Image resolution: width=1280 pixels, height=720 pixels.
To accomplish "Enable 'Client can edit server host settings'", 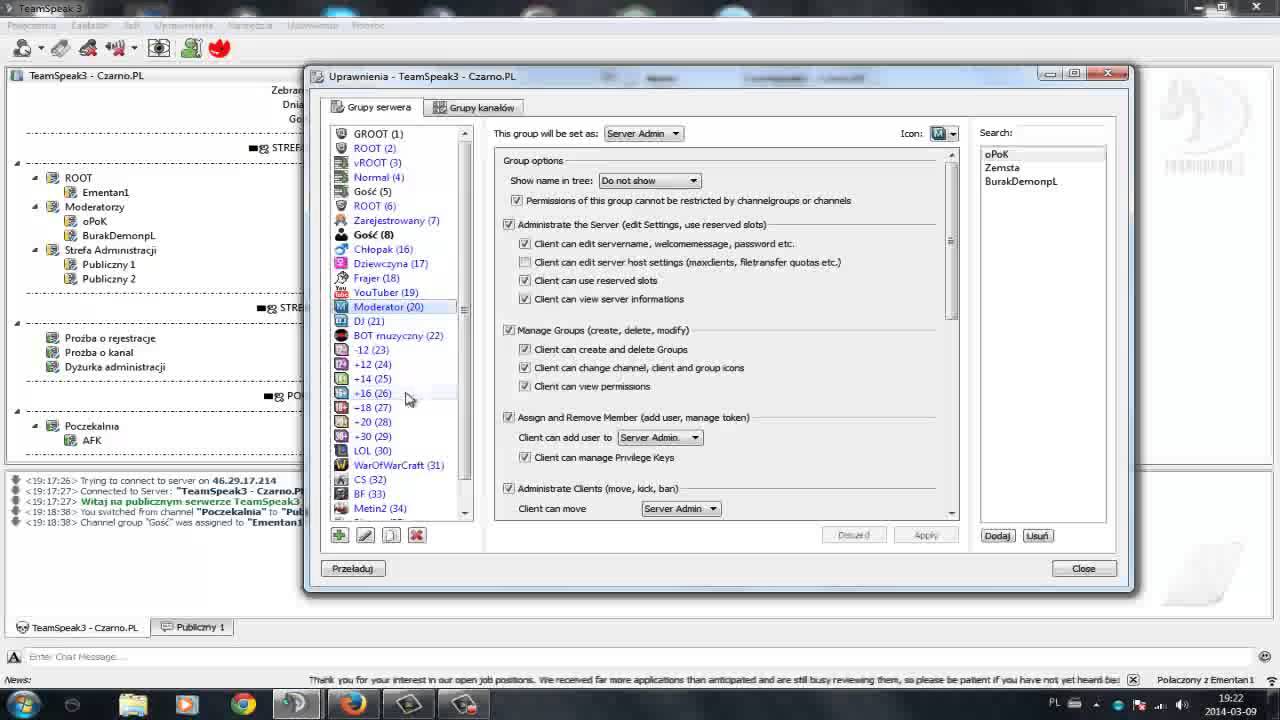I will click(525, 262).
